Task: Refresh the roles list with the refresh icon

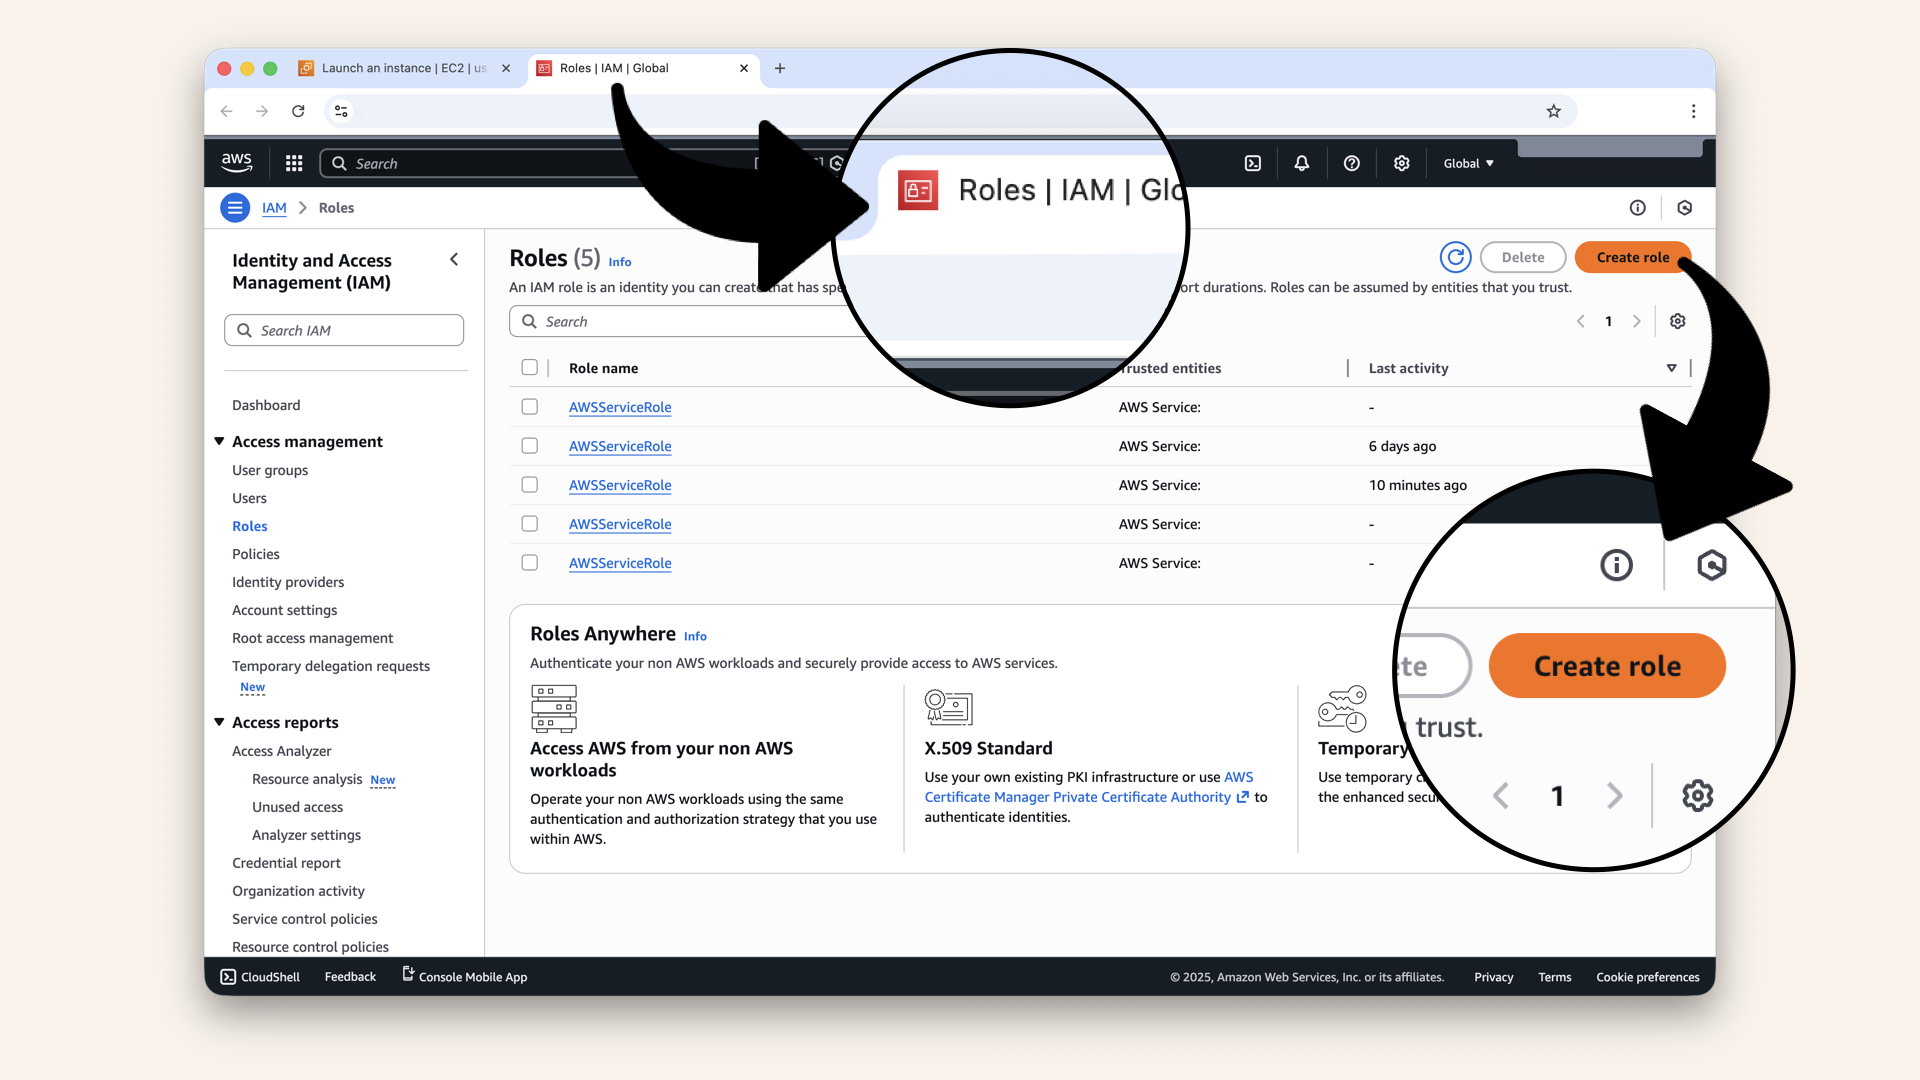Action: (1455, 257)
